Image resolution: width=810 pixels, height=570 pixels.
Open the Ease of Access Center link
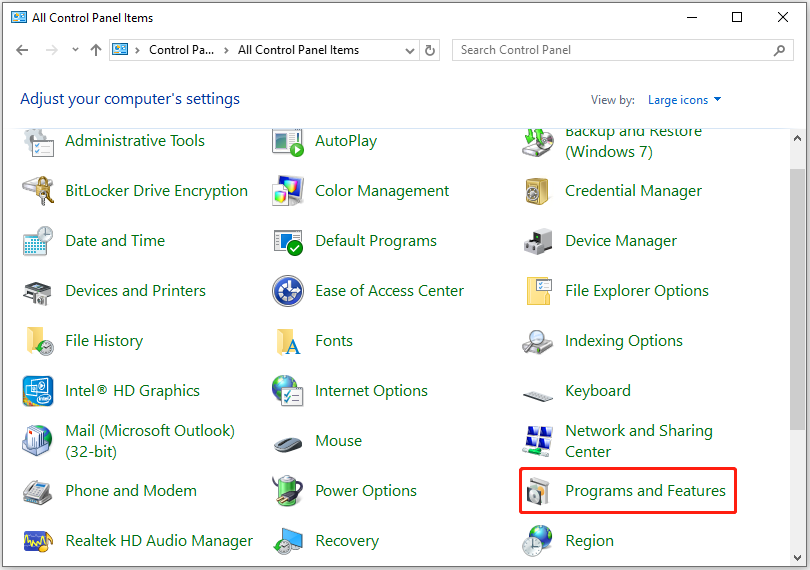click(x=390, y=291)
